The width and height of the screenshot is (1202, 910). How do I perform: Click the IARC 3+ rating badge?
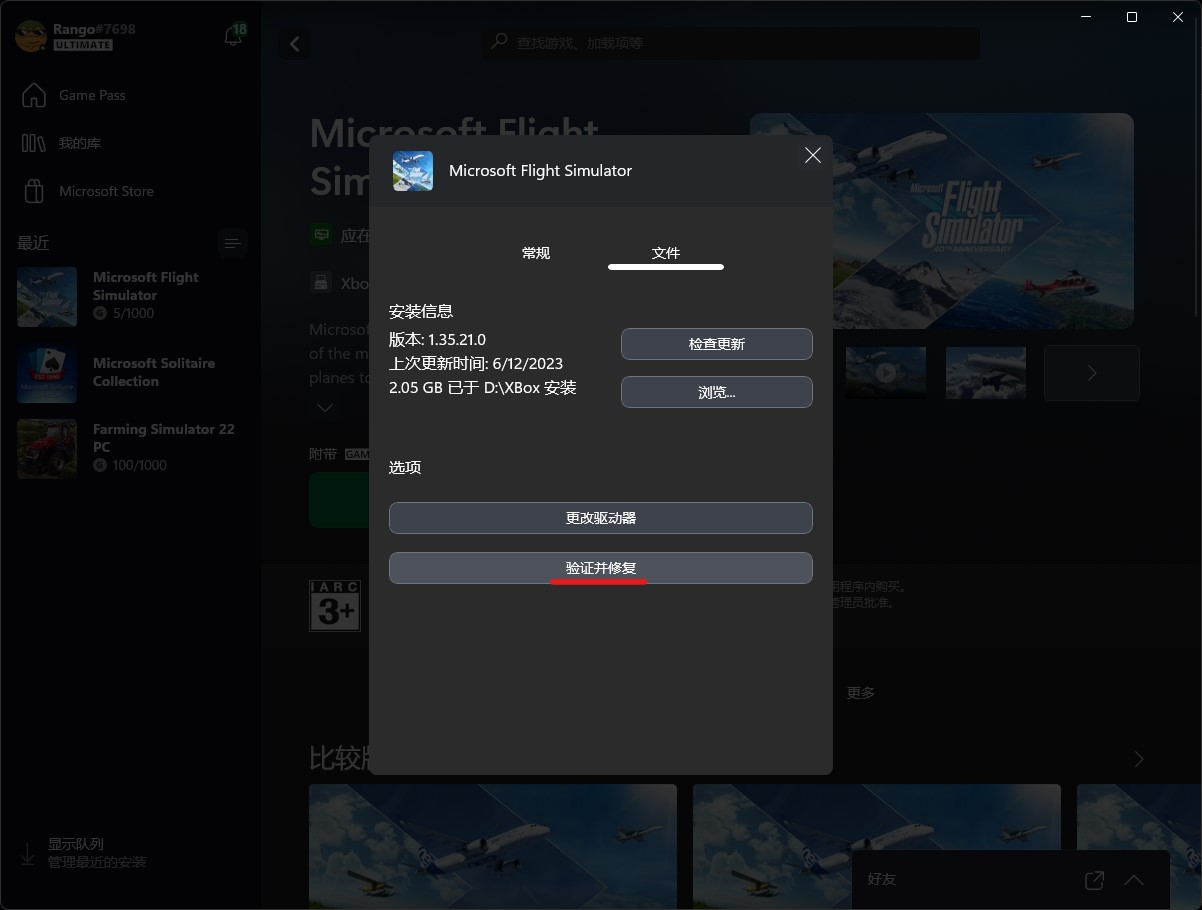click(334, 605)
